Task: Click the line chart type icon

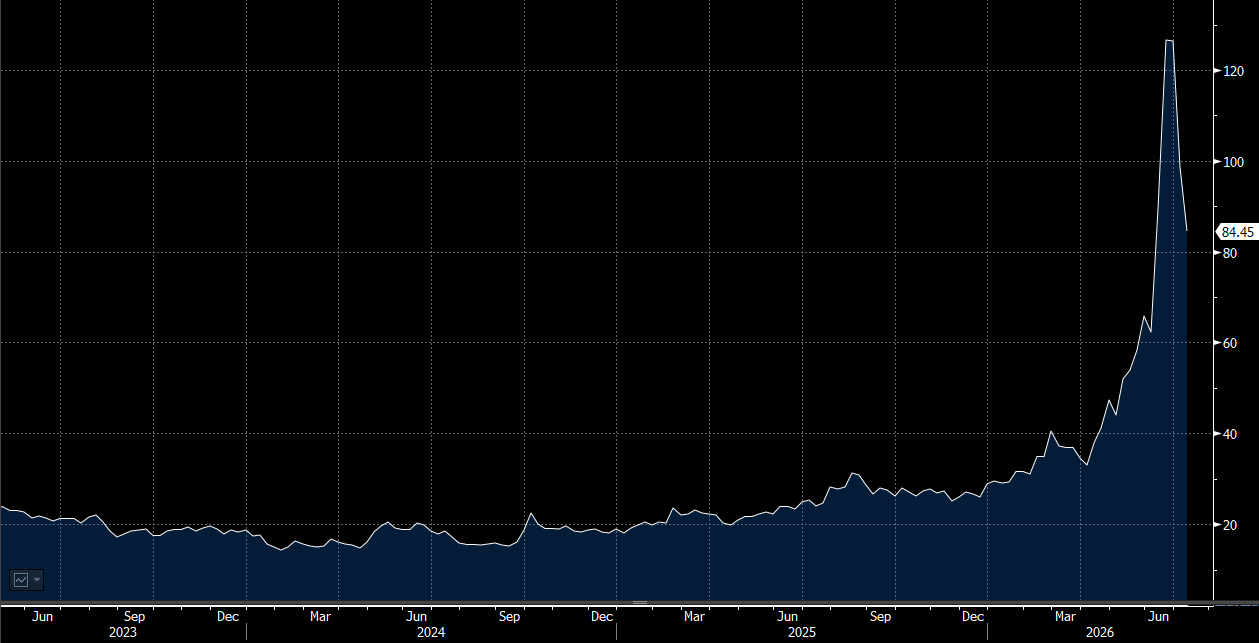Action: point(21,579)
